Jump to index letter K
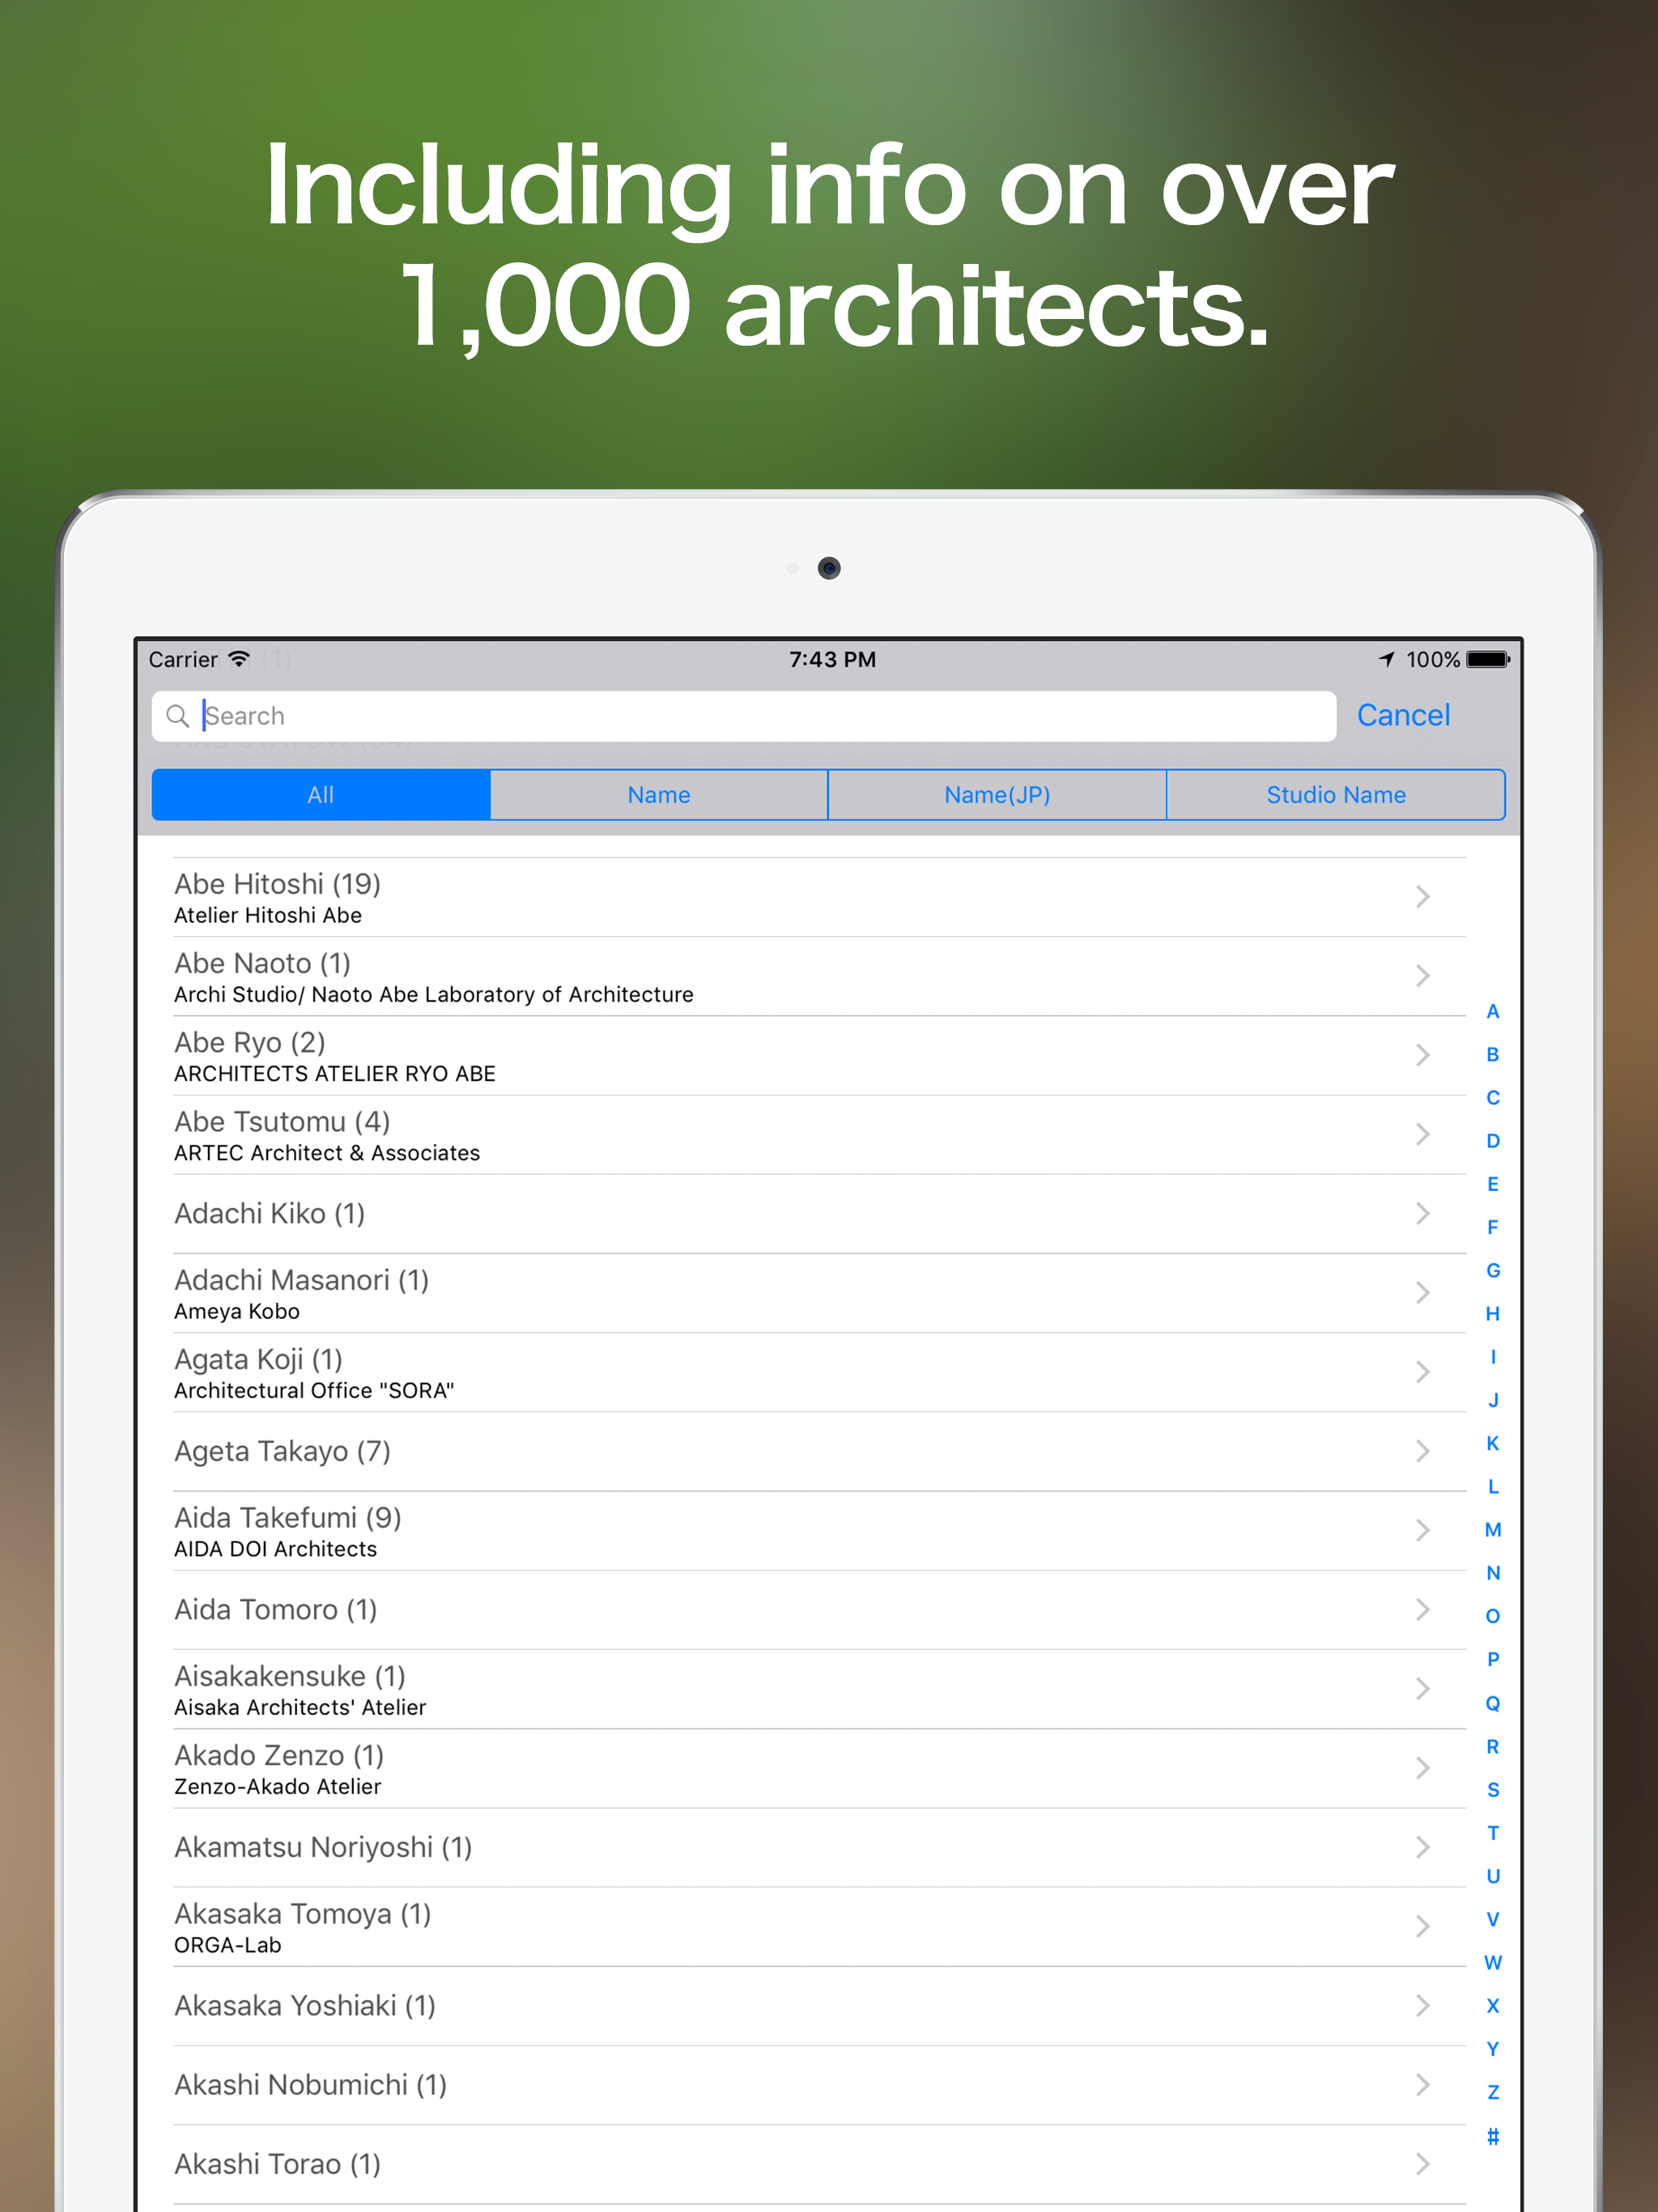Image resolution: width=1658 pixels, height=2212 pixels. click(x=1493, y=1443)
